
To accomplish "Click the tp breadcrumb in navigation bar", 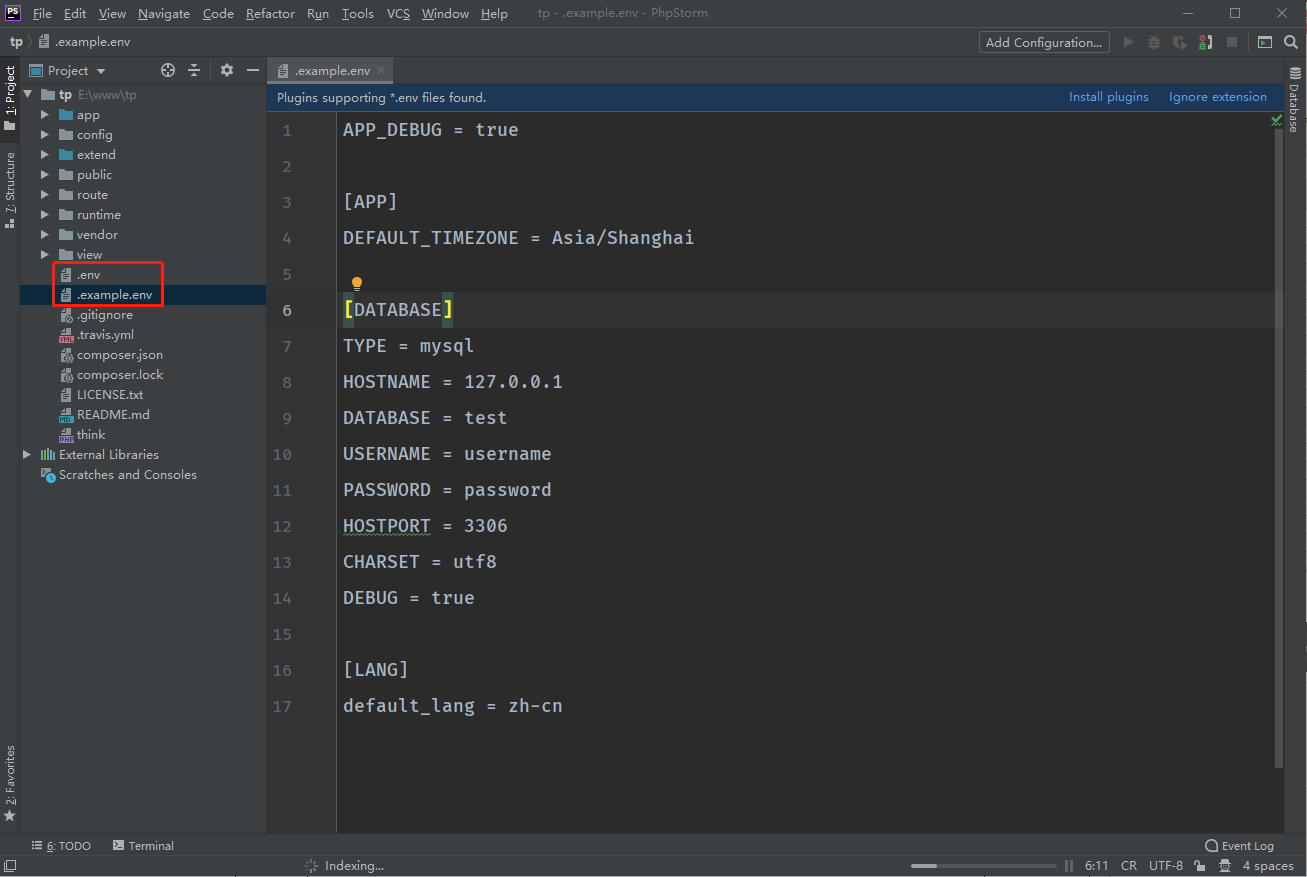I will pyautogui.click(x=16, y=42).
